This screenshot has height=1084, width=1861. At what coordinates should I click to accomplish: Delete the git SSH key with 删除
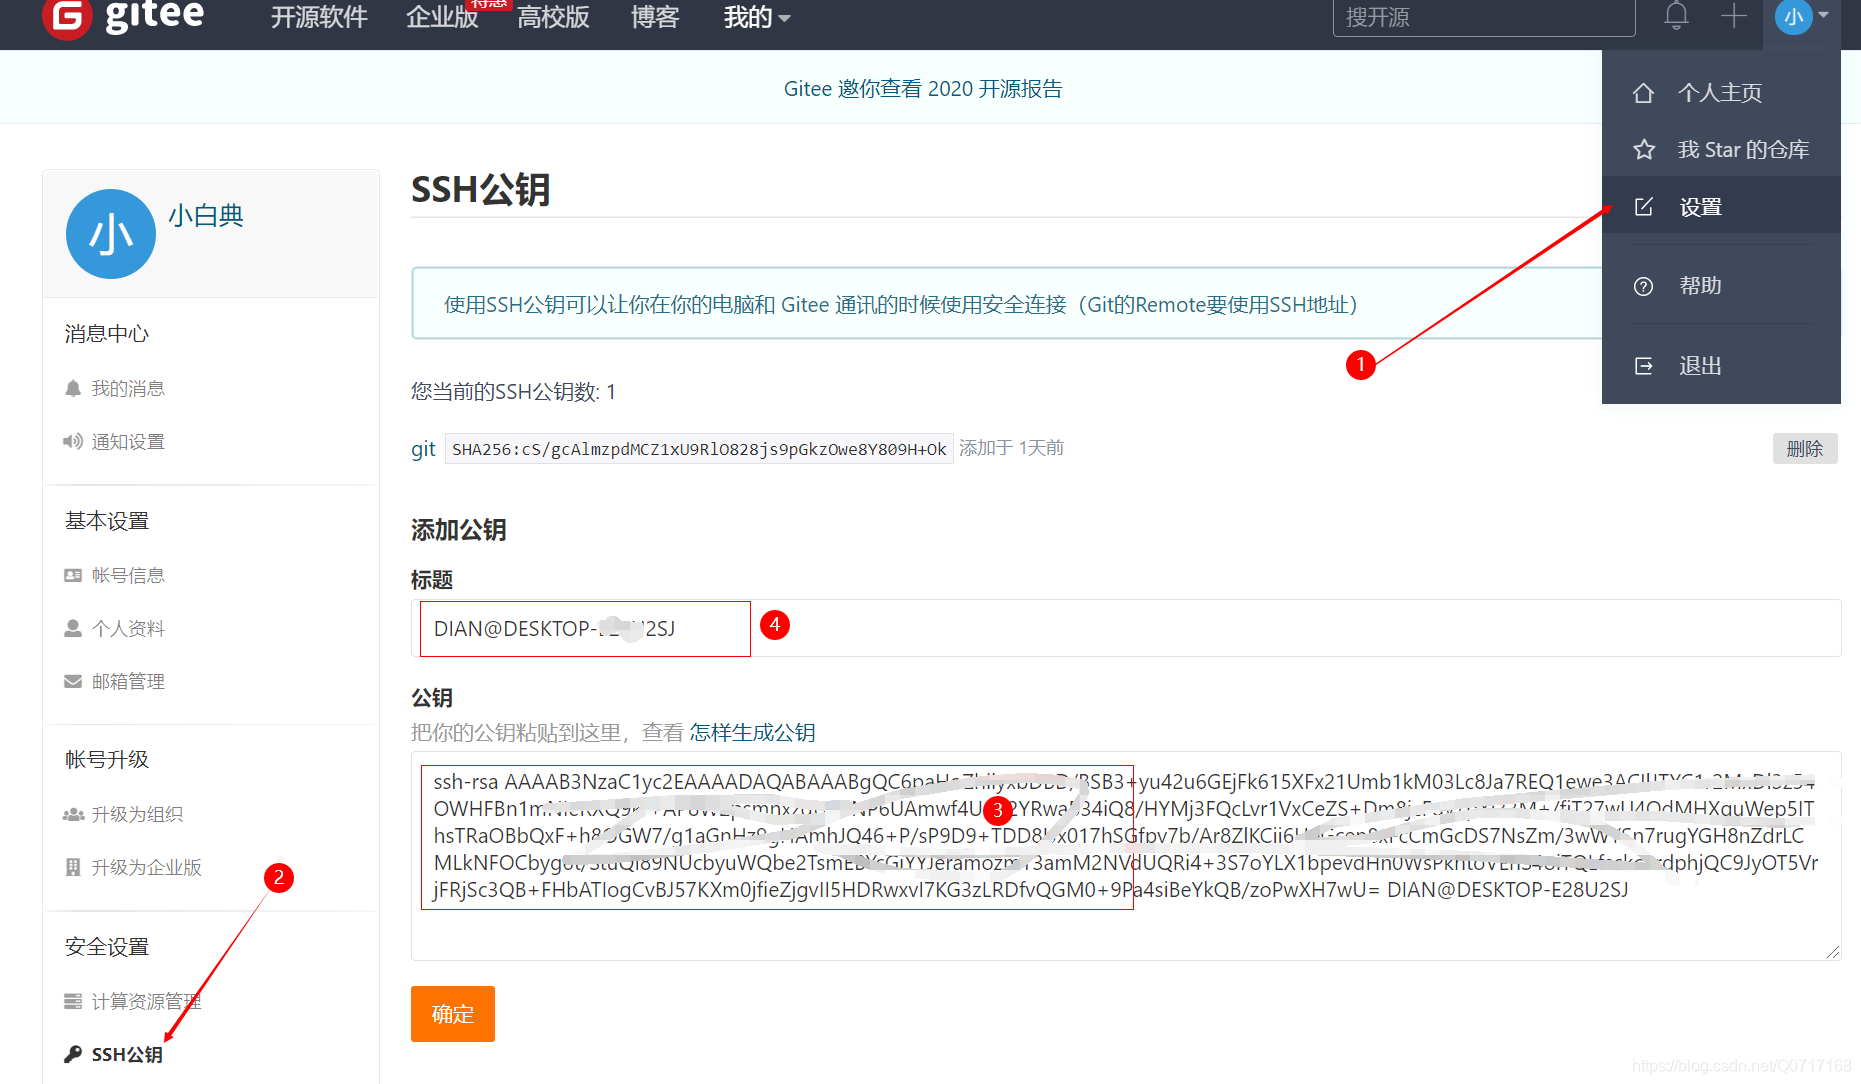1805,449
